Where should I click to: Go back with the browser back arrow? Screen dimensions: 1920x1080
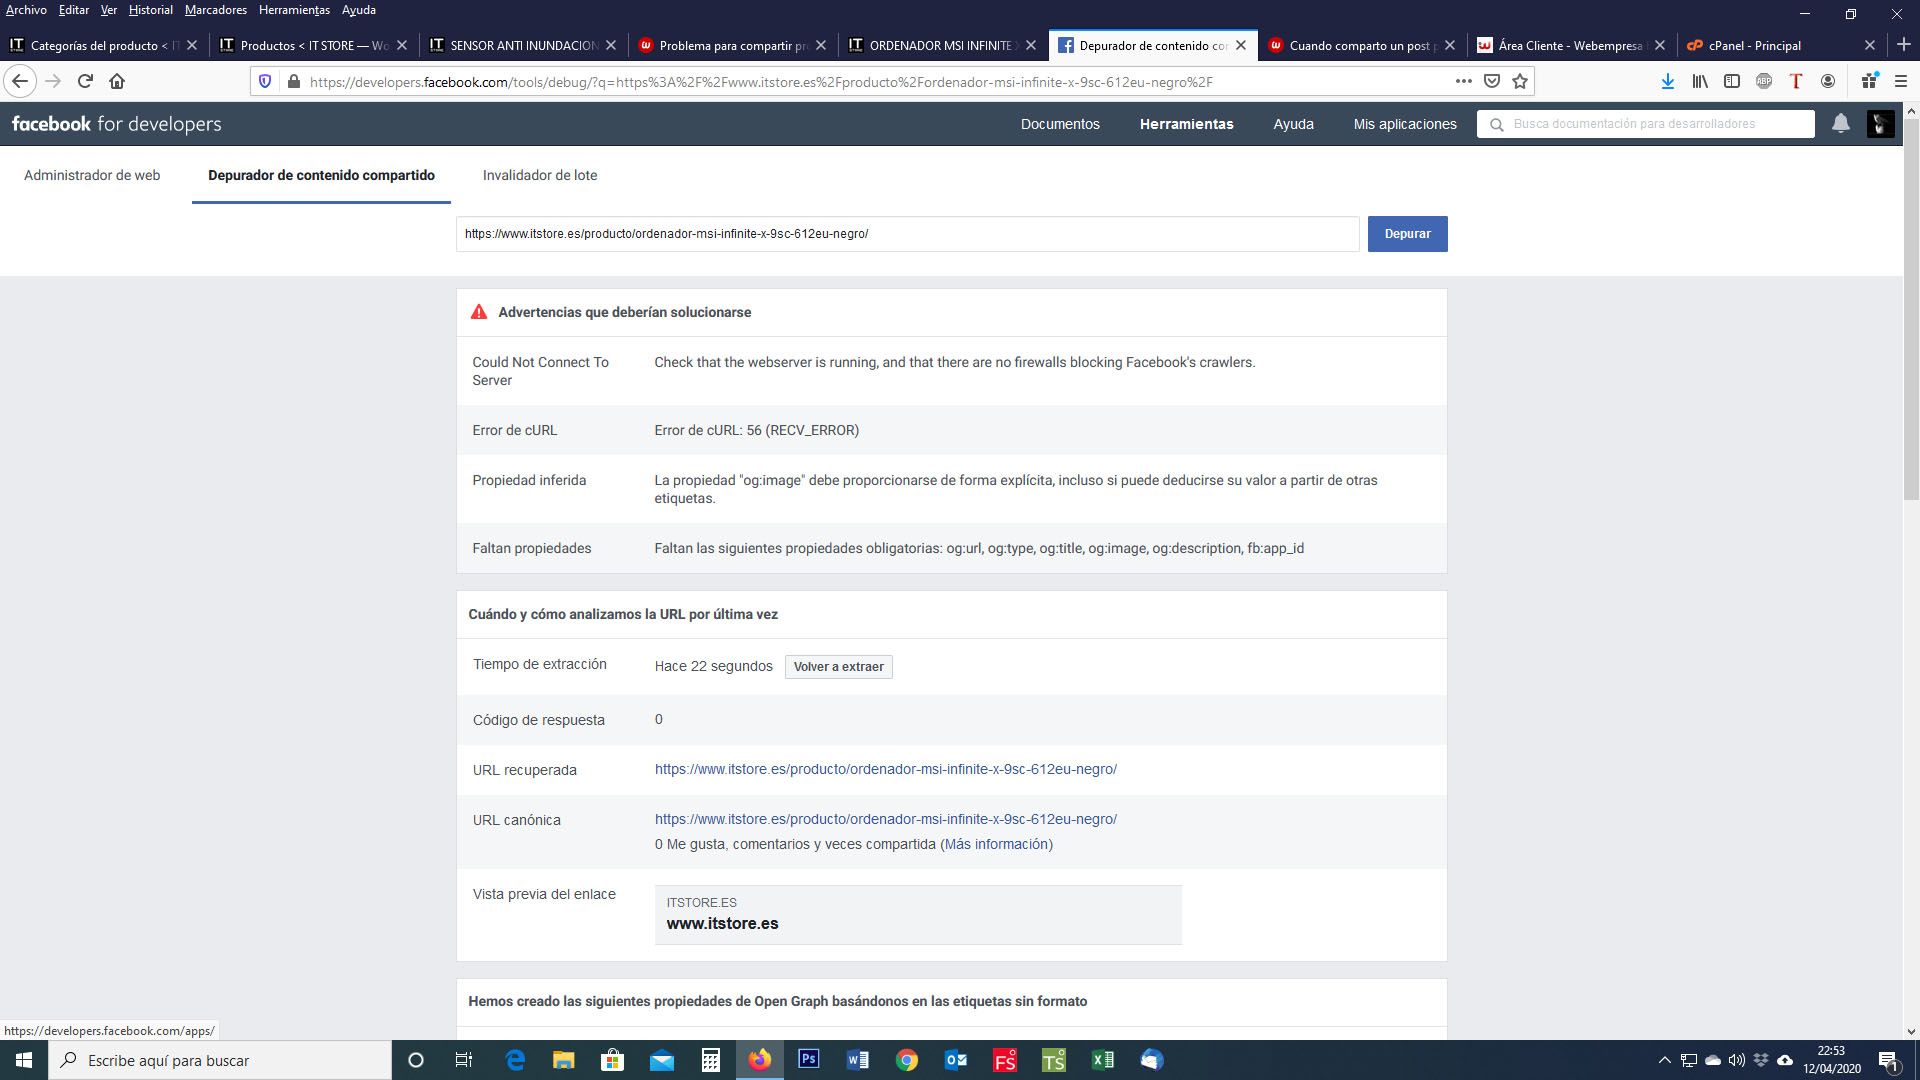click(20, 81)
